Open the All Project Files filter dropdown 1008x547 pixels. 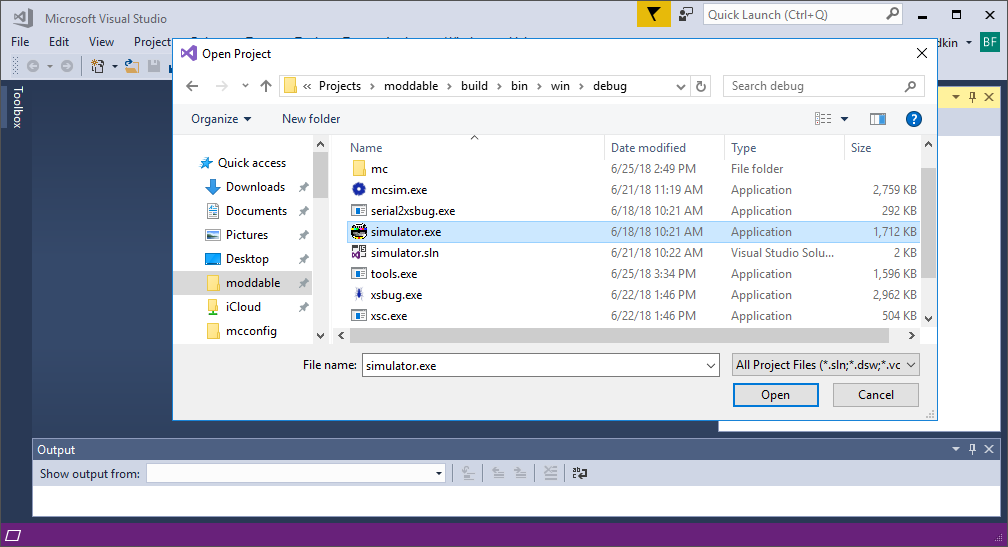click(x=825, y=365)
